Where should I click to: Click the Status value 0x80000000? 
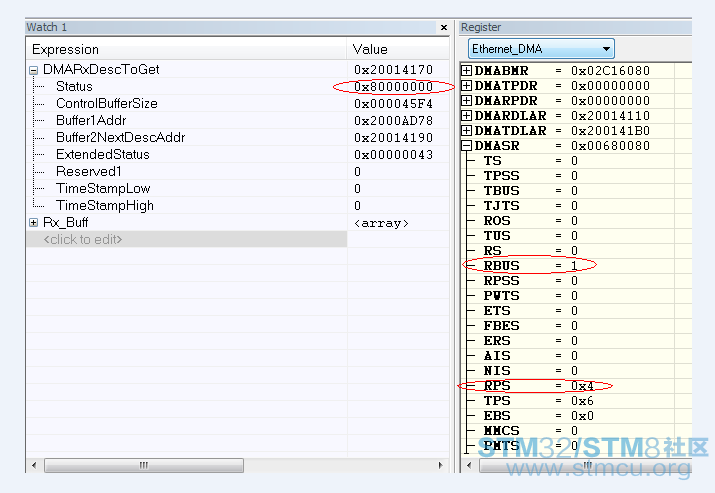[394, 87]
